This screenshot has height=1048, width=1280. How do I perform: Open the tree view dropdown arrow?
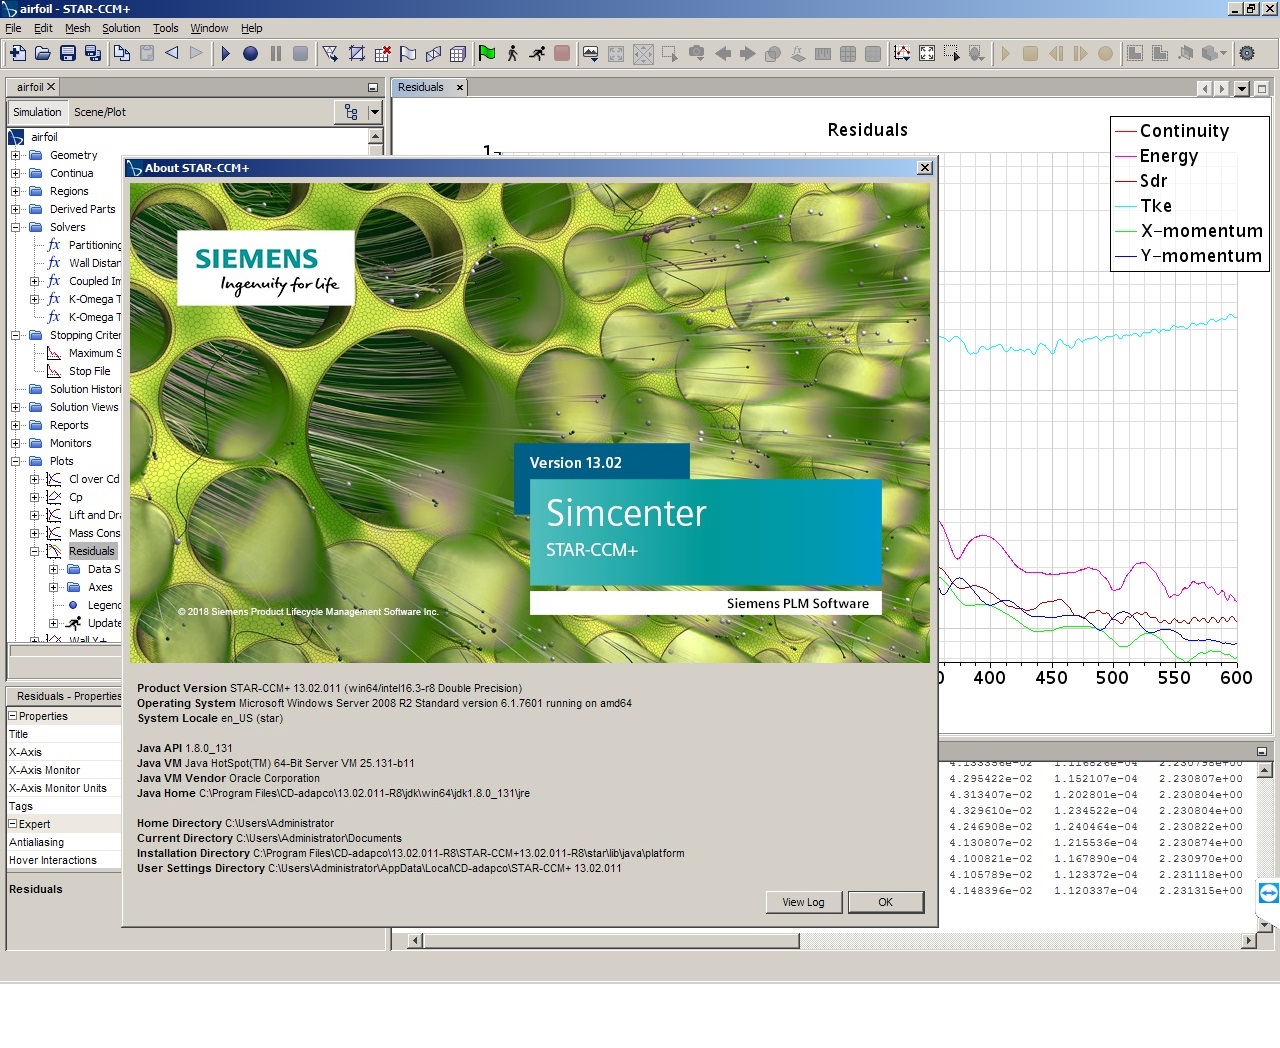[374, 112]
